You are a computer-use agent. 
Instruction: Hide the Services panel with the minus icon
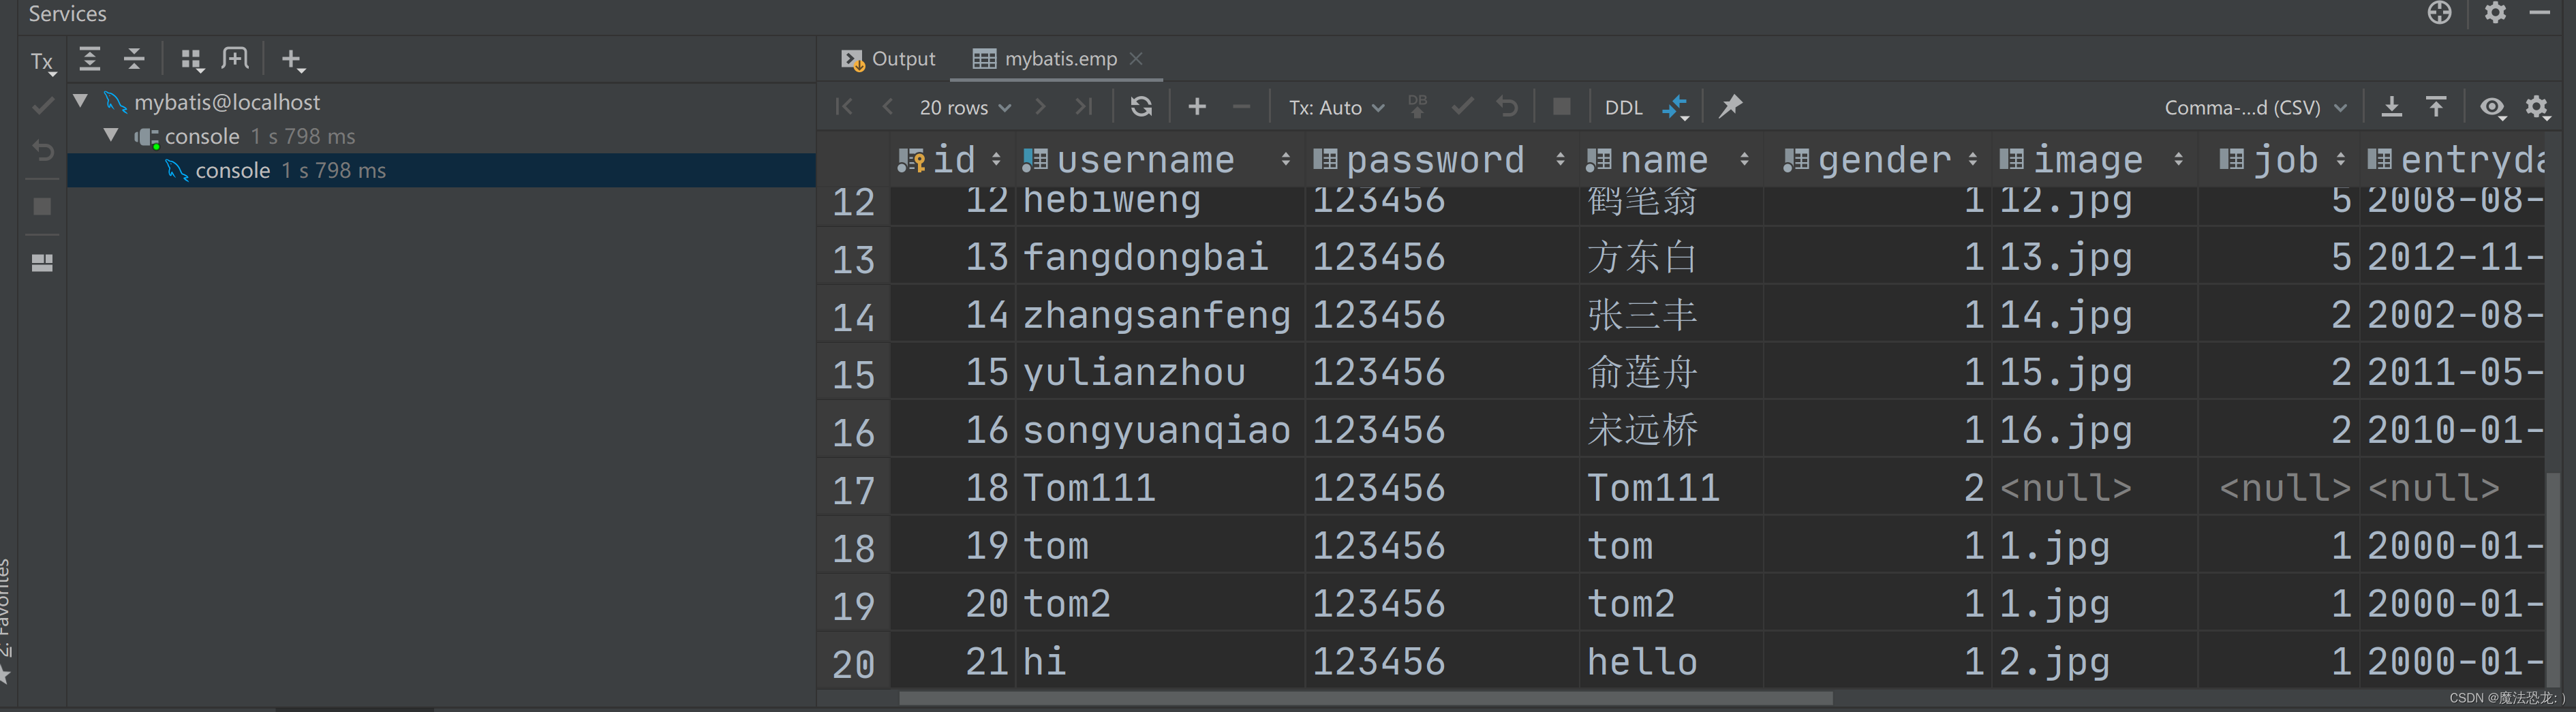coord(2539,13)
